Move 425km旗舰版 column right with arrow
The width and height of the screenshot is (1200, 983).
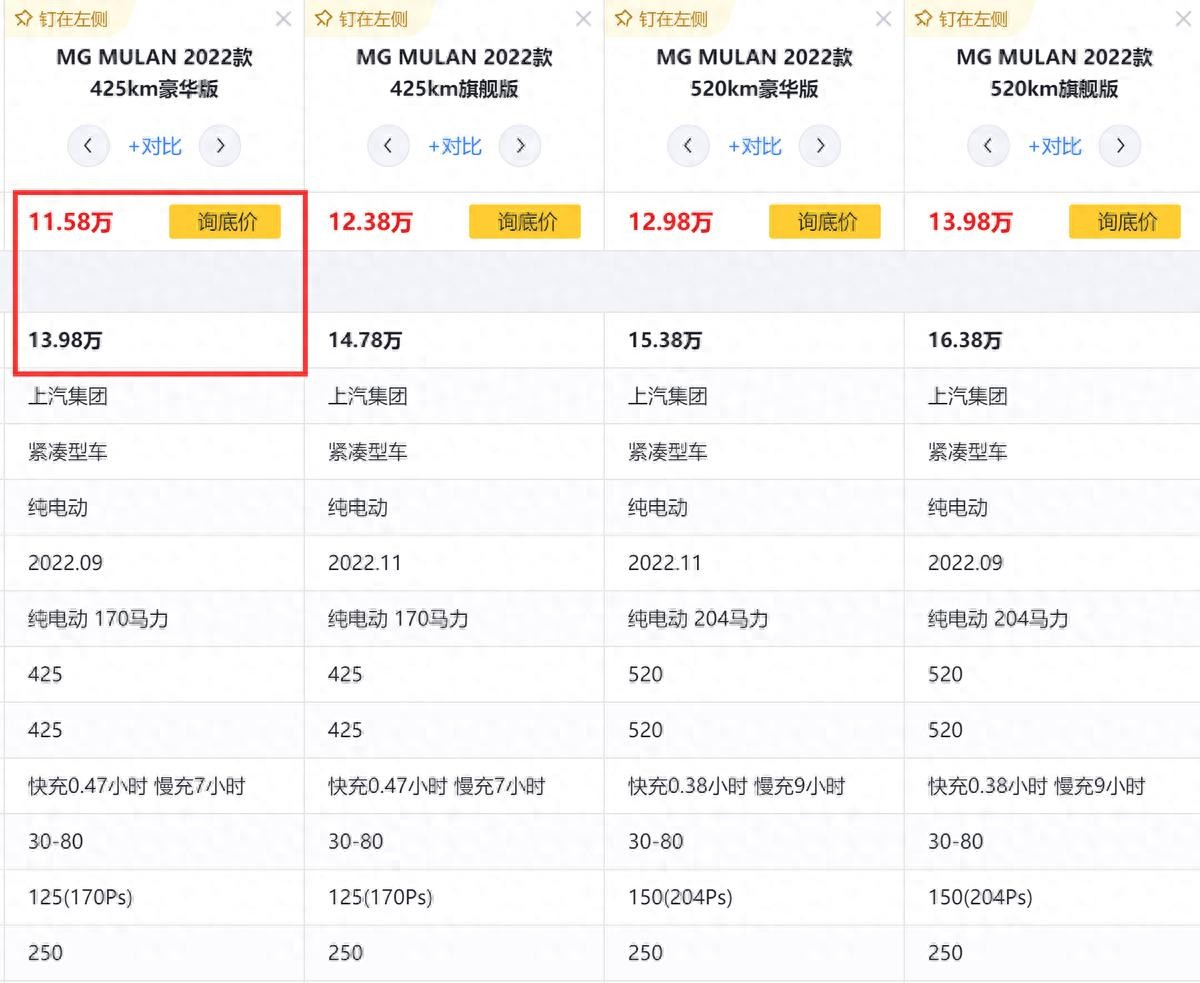click(x=520, y=146)
